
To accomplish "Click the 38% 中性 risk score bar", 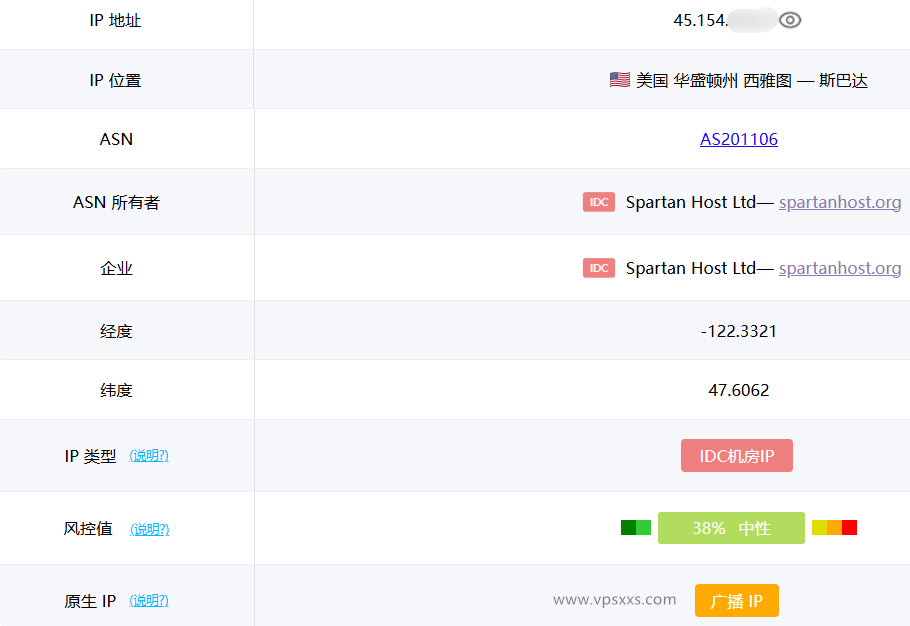I will coord(731,528).
